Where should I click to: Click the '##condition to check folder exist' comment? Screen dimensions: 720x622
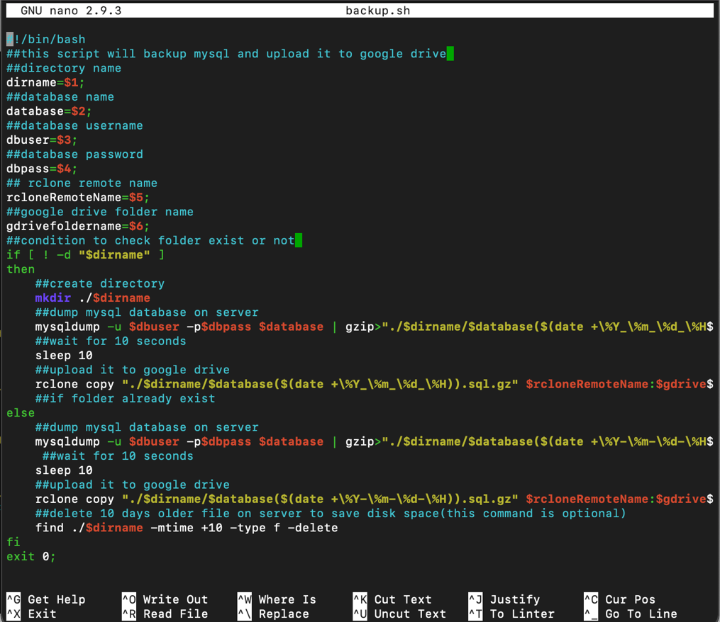(x=151, y=241)
